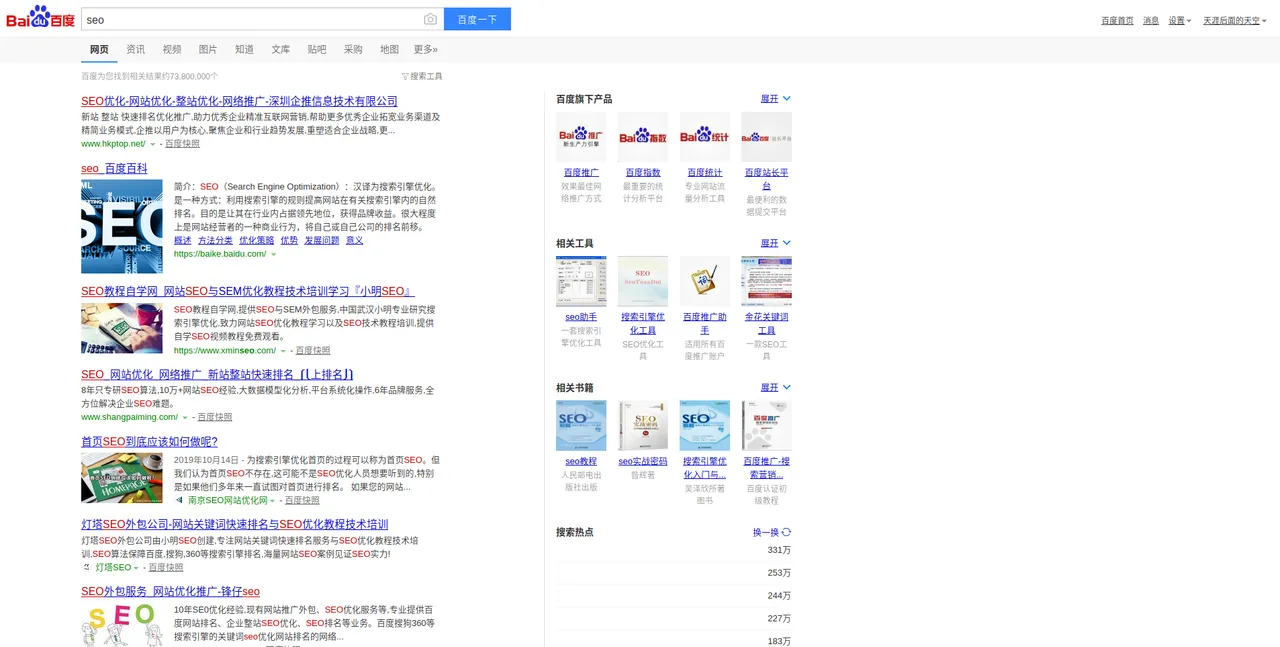
Task: Switch to the 视频 tab
Action: pyautogui.click(x=172, y=49)
